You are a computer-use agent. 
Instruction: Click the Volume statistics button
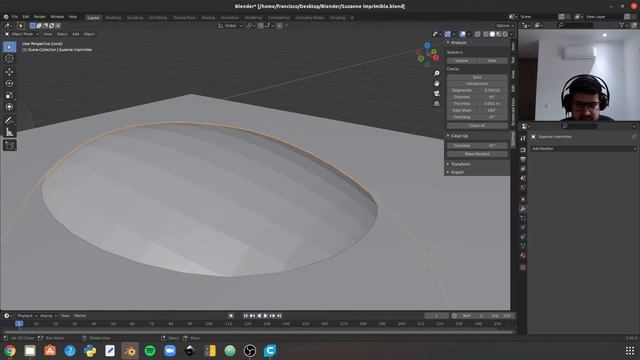[462, 60]
